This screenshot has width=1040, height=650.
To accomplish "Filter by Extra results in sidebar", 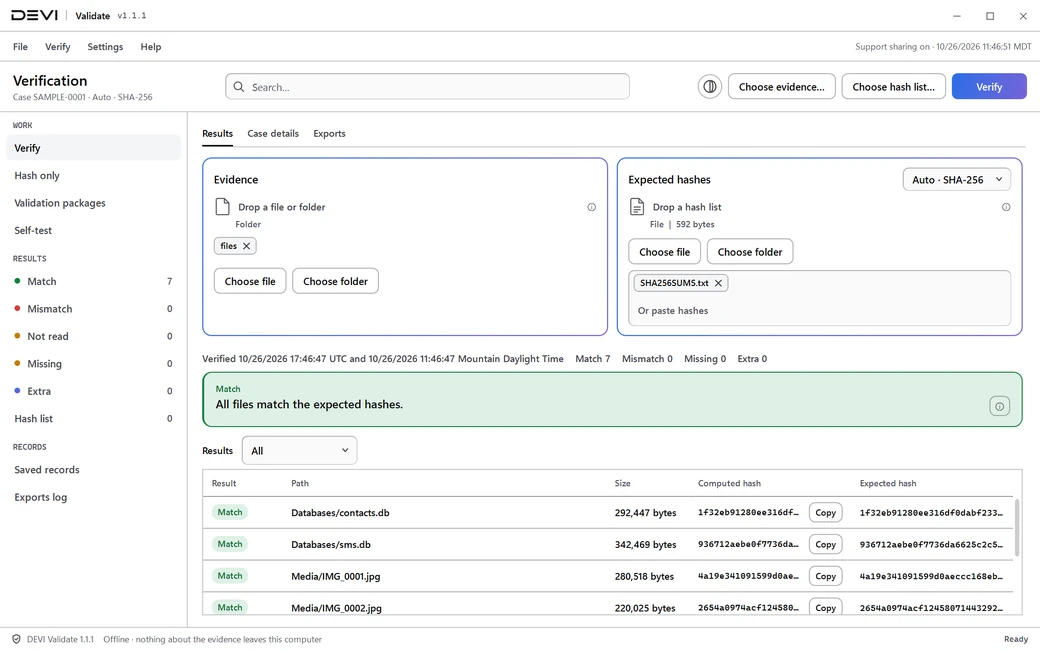I will (x=94, y=391).
